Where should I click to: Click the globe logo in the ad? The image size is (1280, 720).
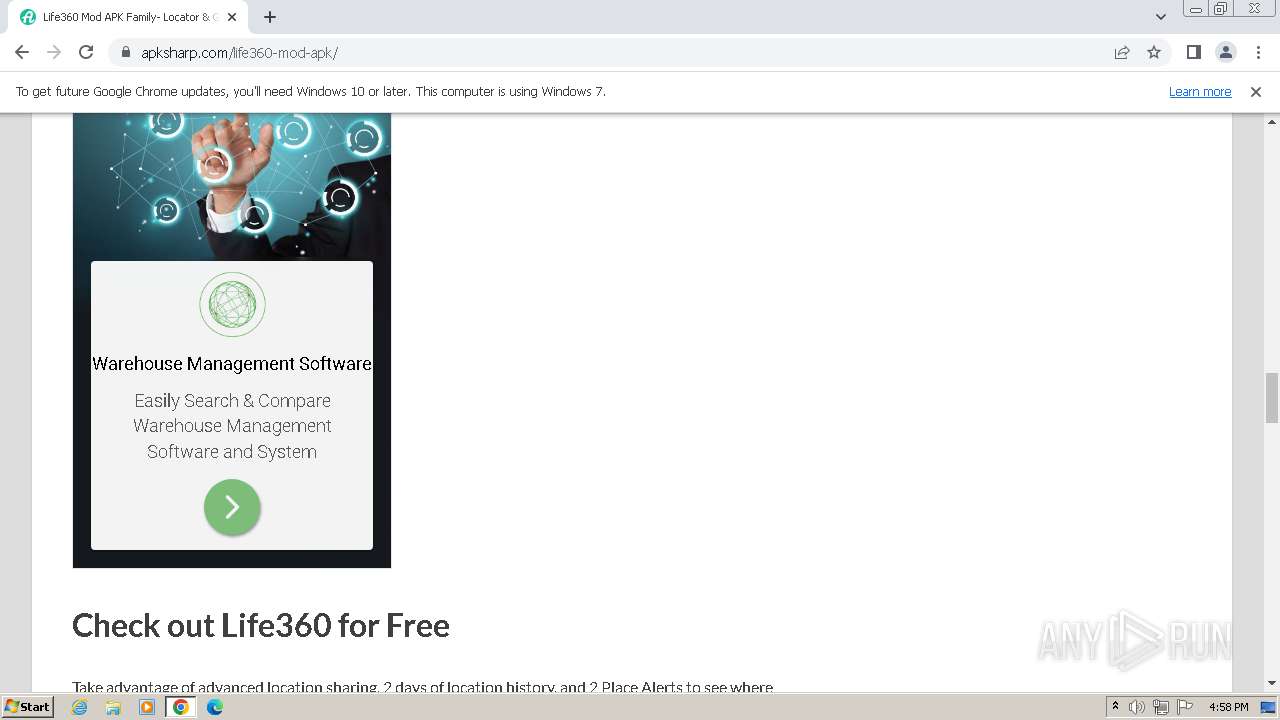[232, 304]
